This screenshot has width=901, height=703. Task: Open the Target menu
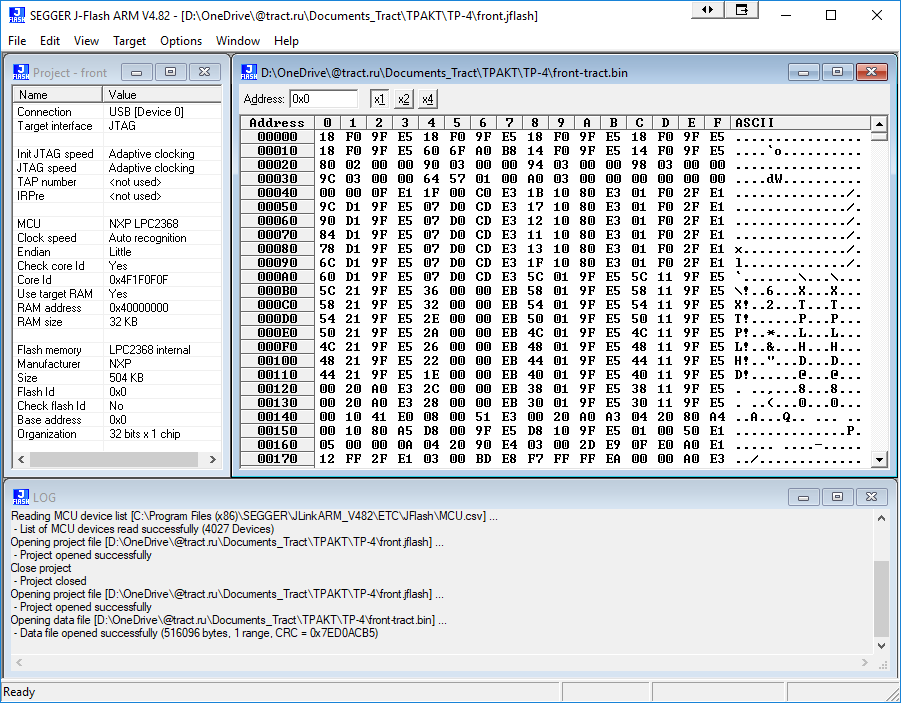129,41
